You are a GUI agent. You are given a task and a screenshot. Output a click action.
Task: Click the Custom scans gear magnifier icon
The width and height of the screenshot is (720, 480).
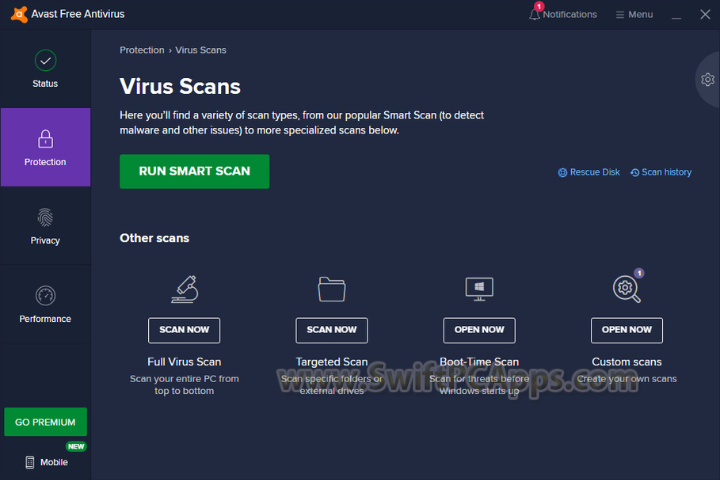point(626,289)
